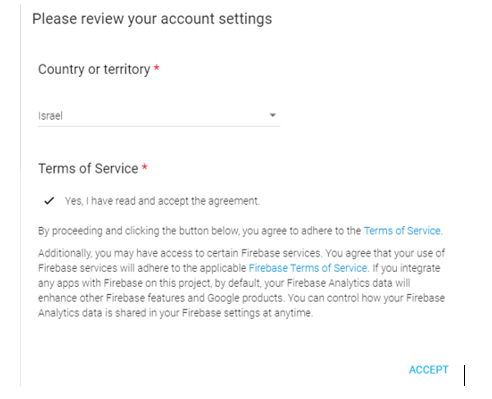This screenshot has height=399, width=492.
Task: Open the Firebase Terms of Service link
Action: [x=308, y=268]
